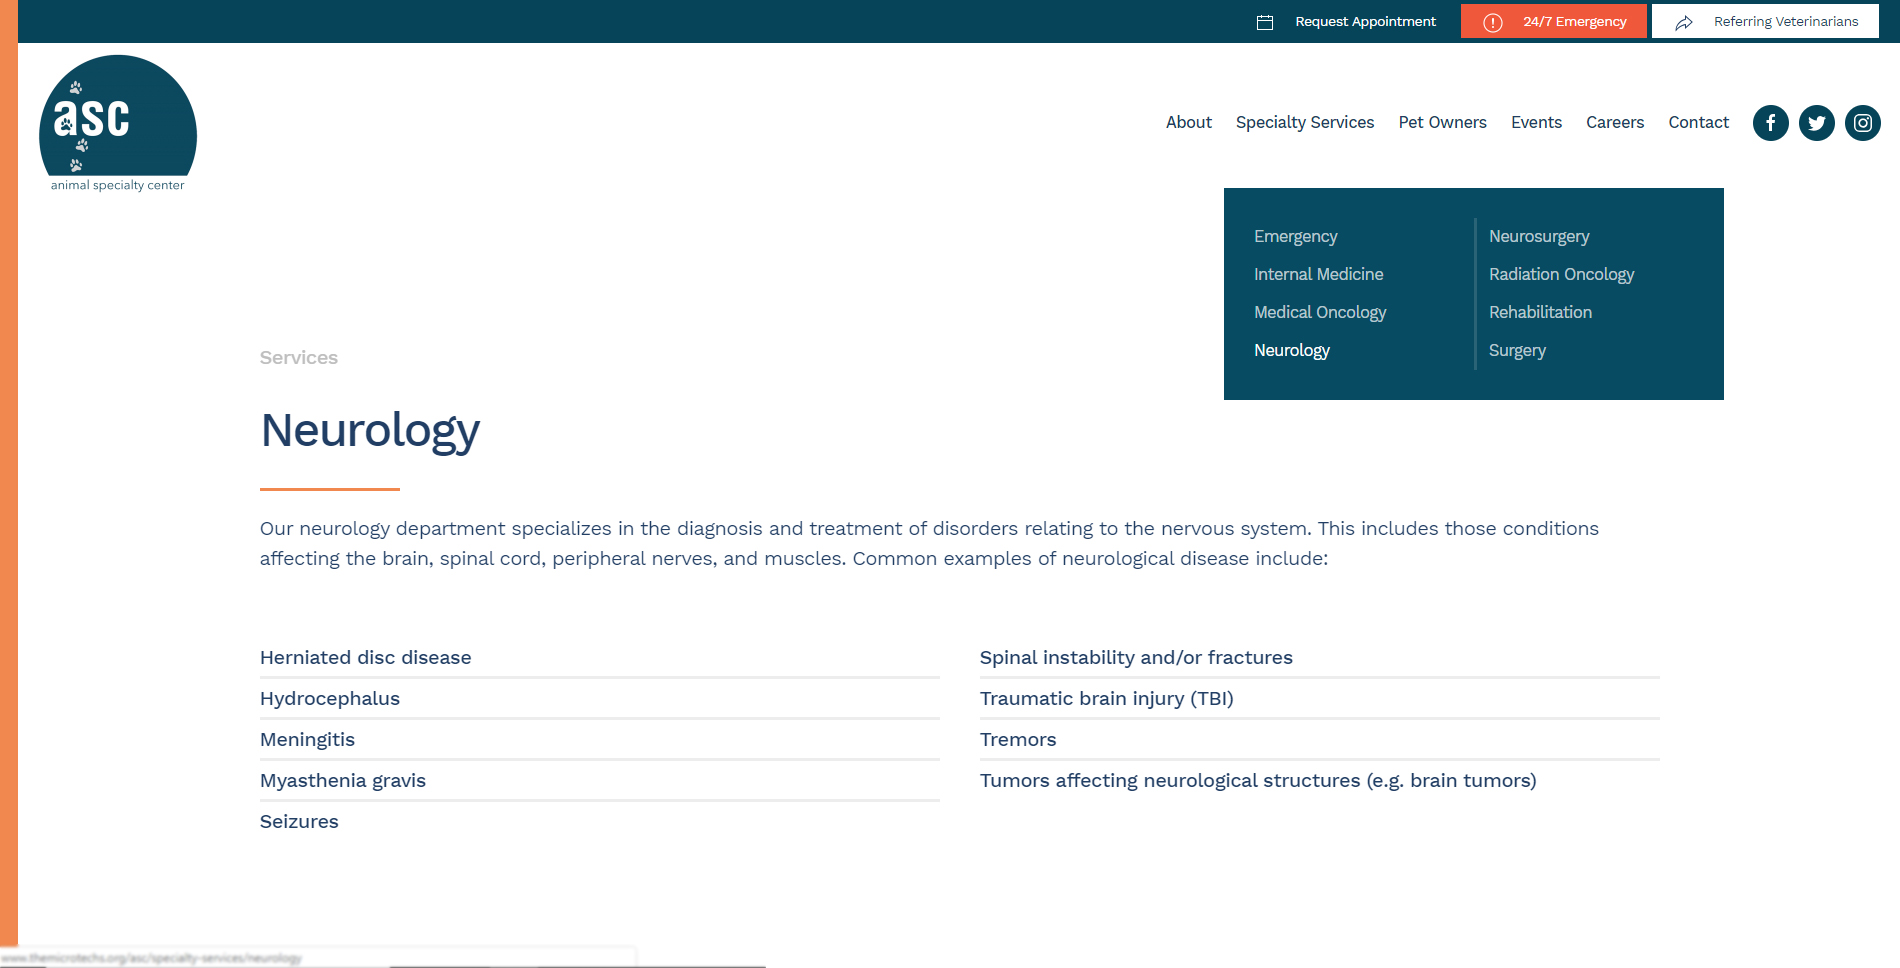Click the ASC animal specialty center logo
The width and height of the screenshot is (1900, 968).
pos(118,123)
